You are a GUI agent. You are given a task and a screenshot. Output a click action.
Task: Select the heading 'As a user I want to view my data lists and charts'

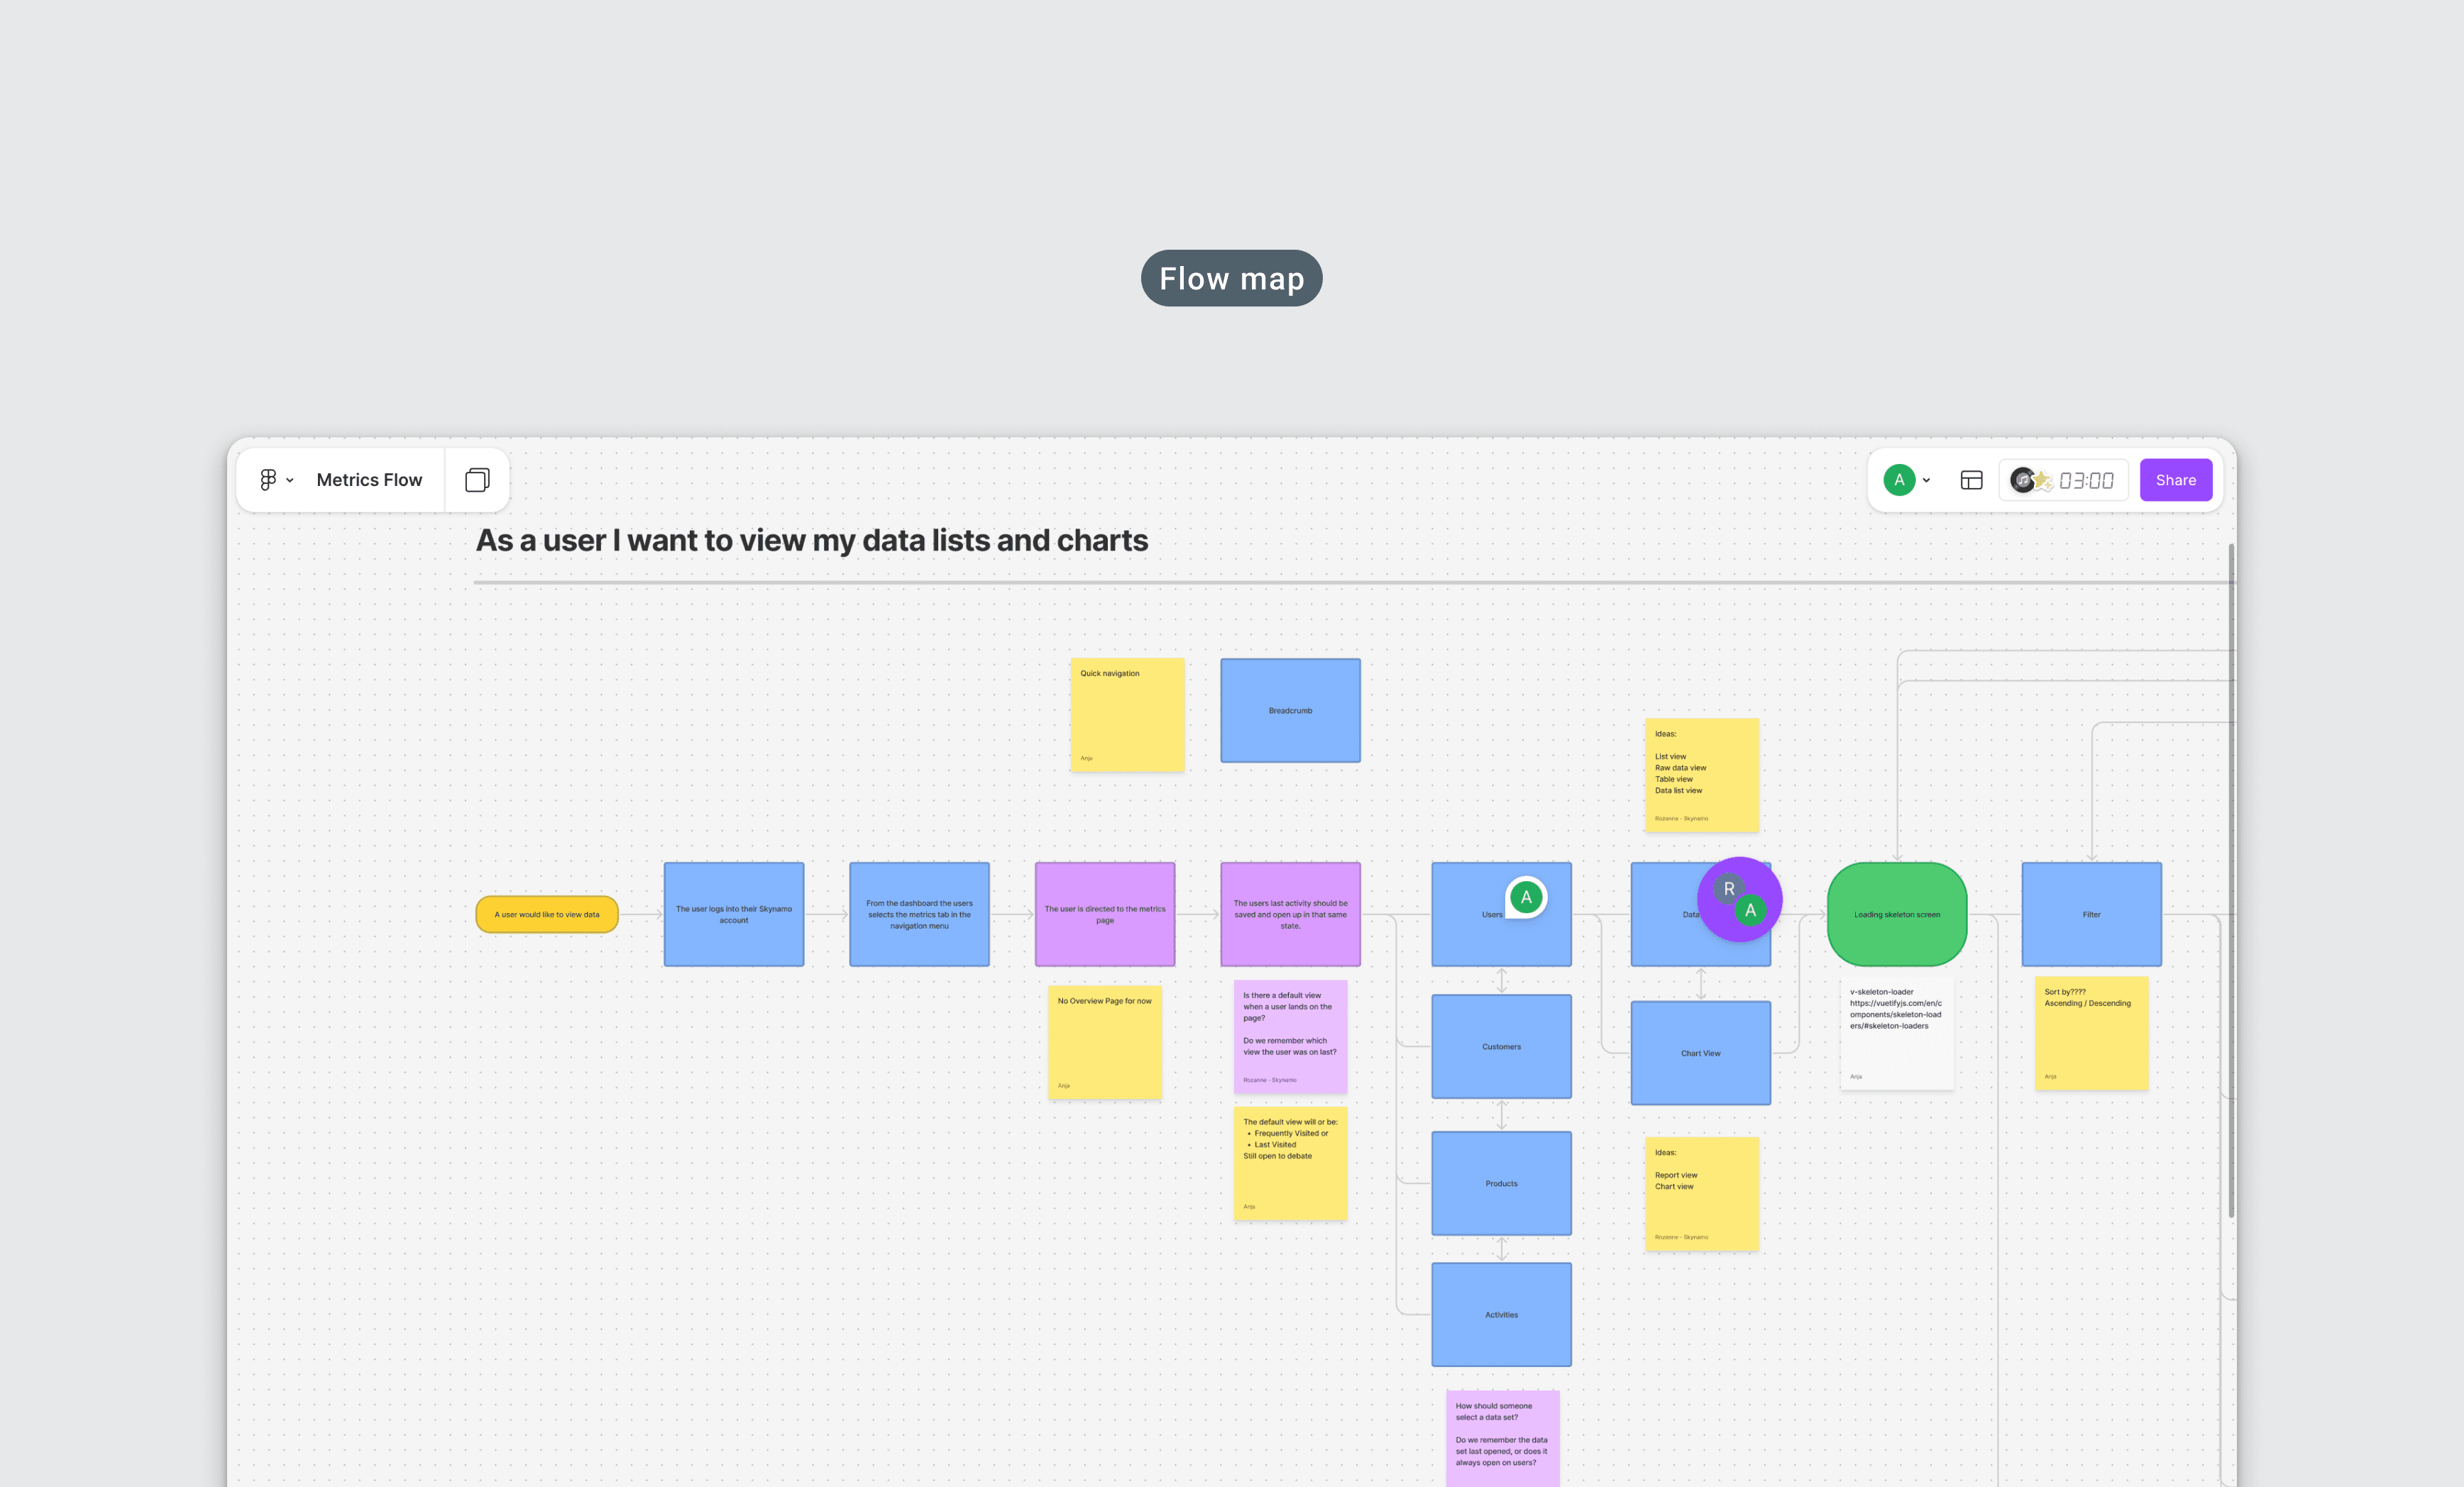(811, 540)
